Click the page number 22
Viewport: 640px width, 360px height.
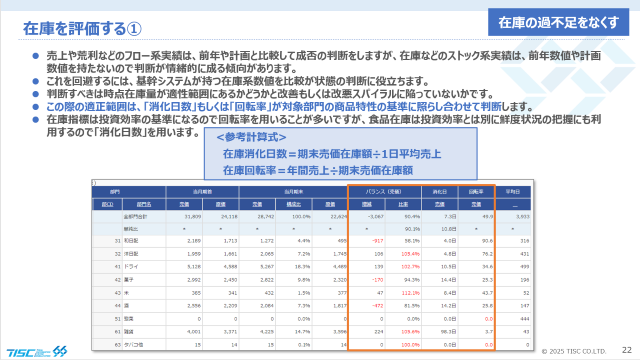pyautogui.click(x=627, y=350)
